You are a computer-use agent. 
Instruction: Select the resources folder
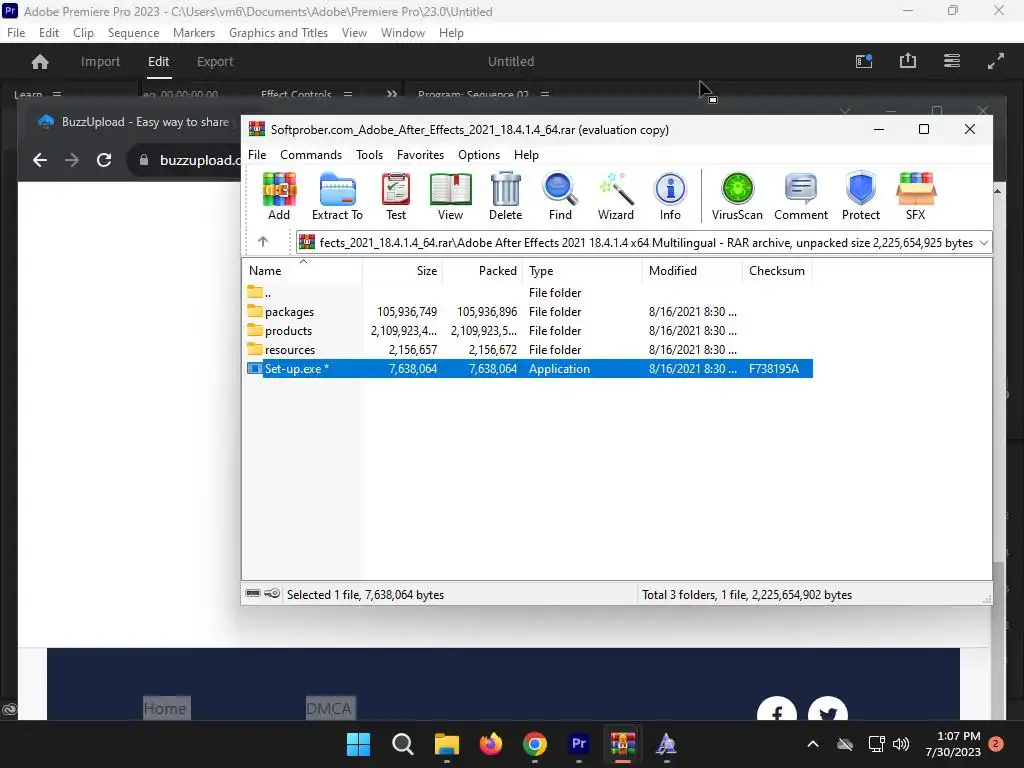point(530,349)
